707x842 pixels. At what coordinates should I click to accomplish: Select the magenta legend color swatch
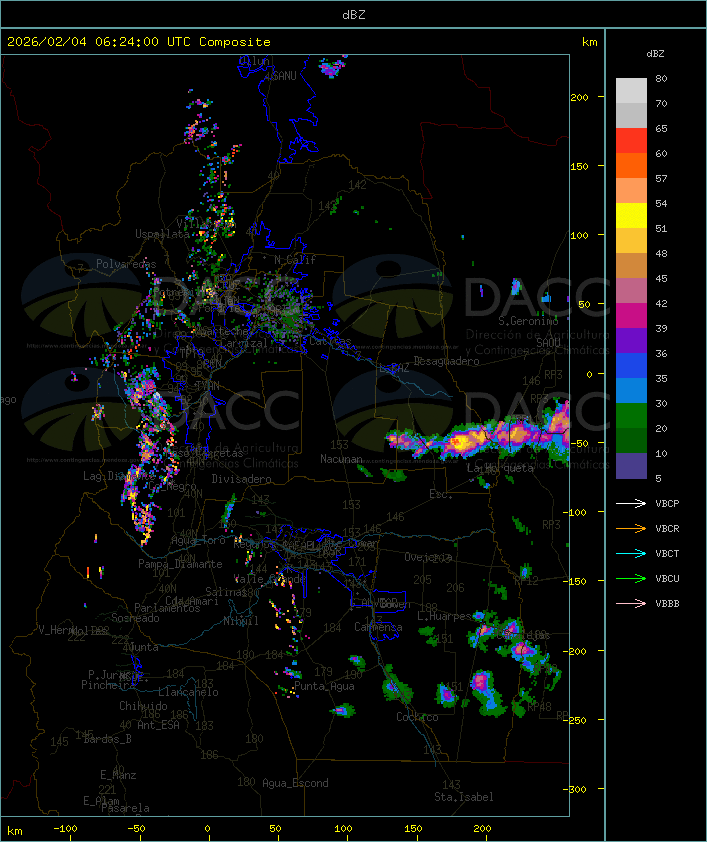click(x=631, y=316)
